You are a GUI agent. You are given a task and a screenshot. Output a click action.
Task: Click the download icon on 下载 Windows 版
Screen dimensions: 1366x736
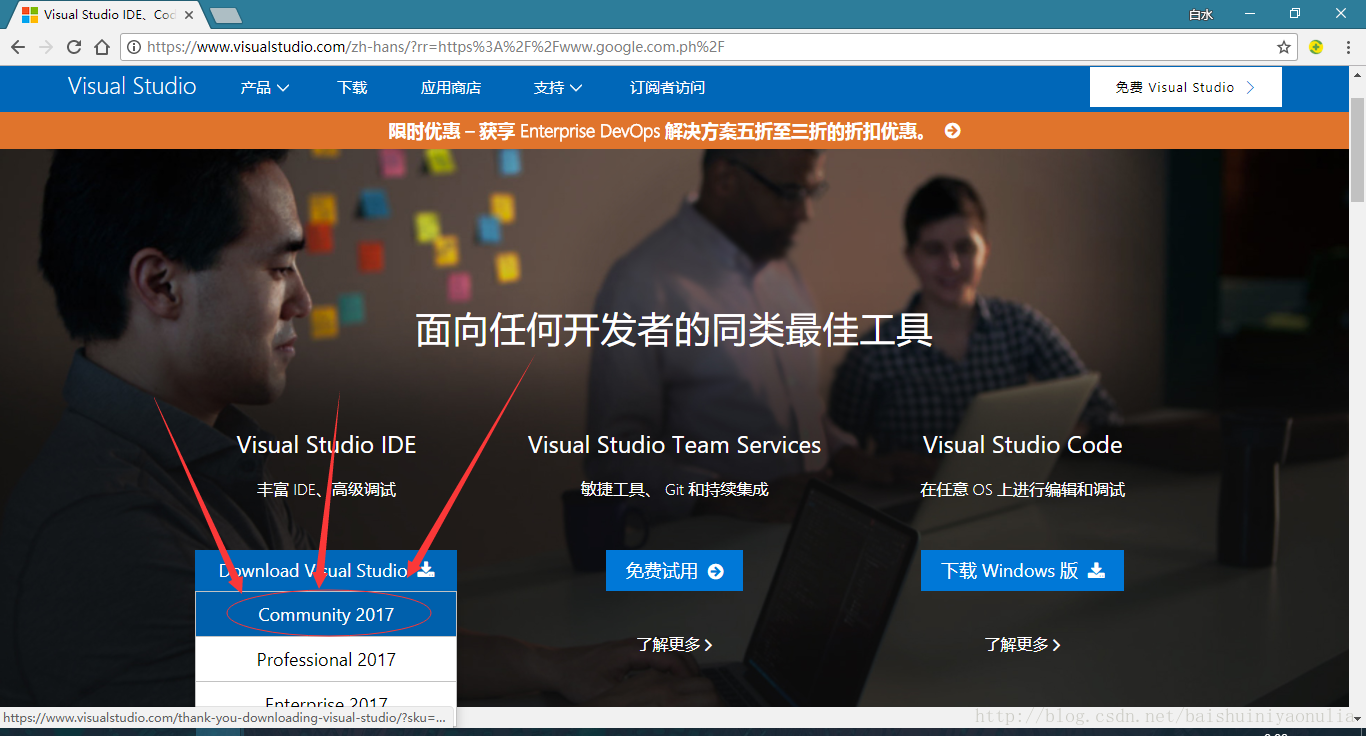coord(1096,570)
